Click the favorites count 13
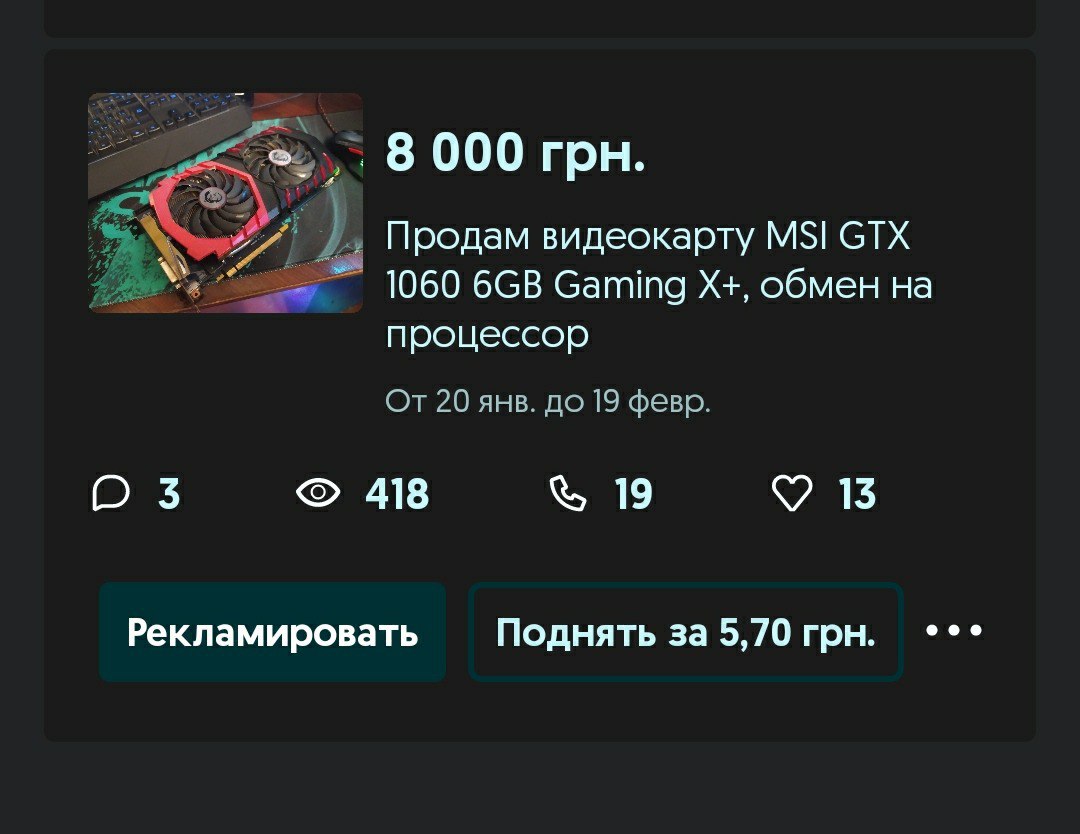Image resolution: width=1080 pixels, height=834 pixels. pyautogui.click(x=857, y=493)
